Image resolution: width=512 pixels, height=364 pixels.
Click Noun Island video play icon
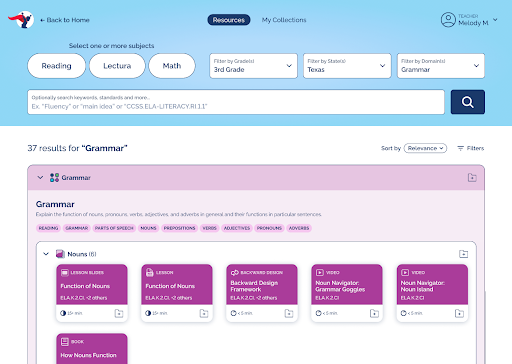[405, 273]
